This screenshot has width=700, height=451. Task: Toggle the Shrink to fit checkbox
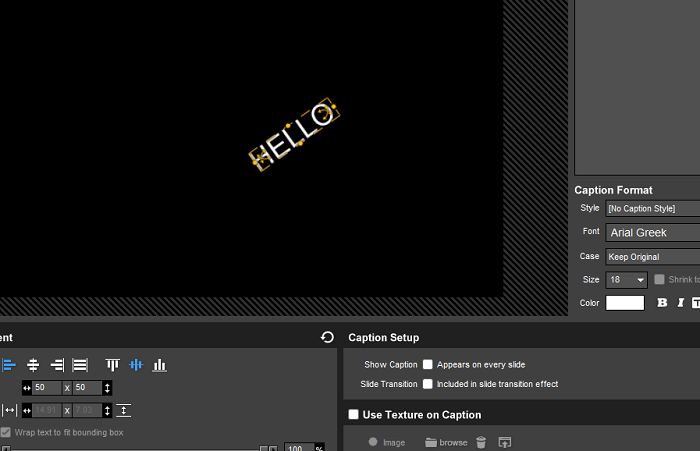pyautogui.click(x=659, y=279)
